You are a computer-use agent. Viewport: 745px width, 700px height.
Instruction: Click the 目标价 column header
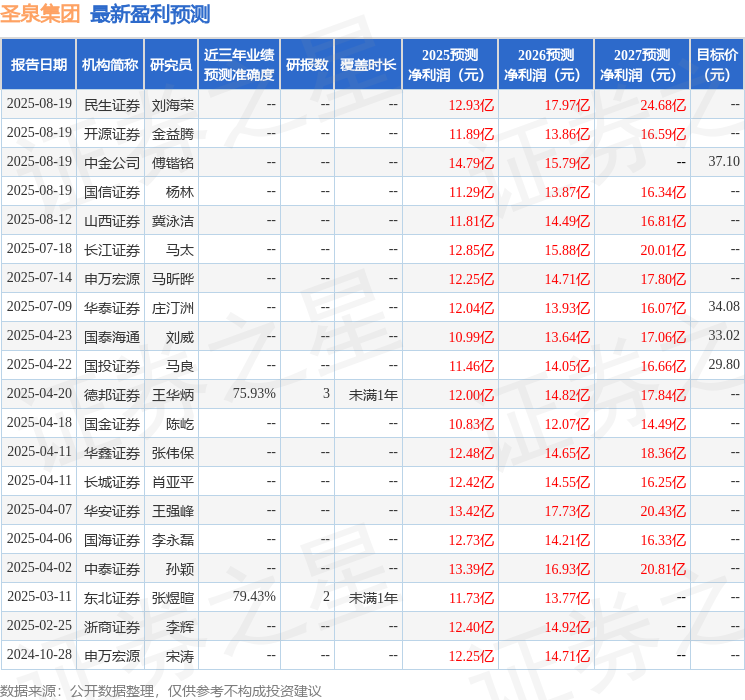[717, 65]
